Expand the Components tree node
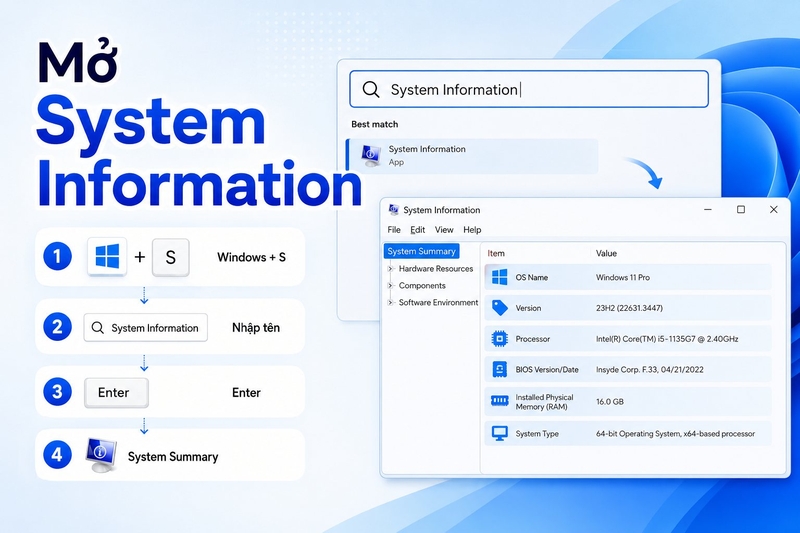Image resolution: width=800 pixels, height=533 pixels. point(390,286)
